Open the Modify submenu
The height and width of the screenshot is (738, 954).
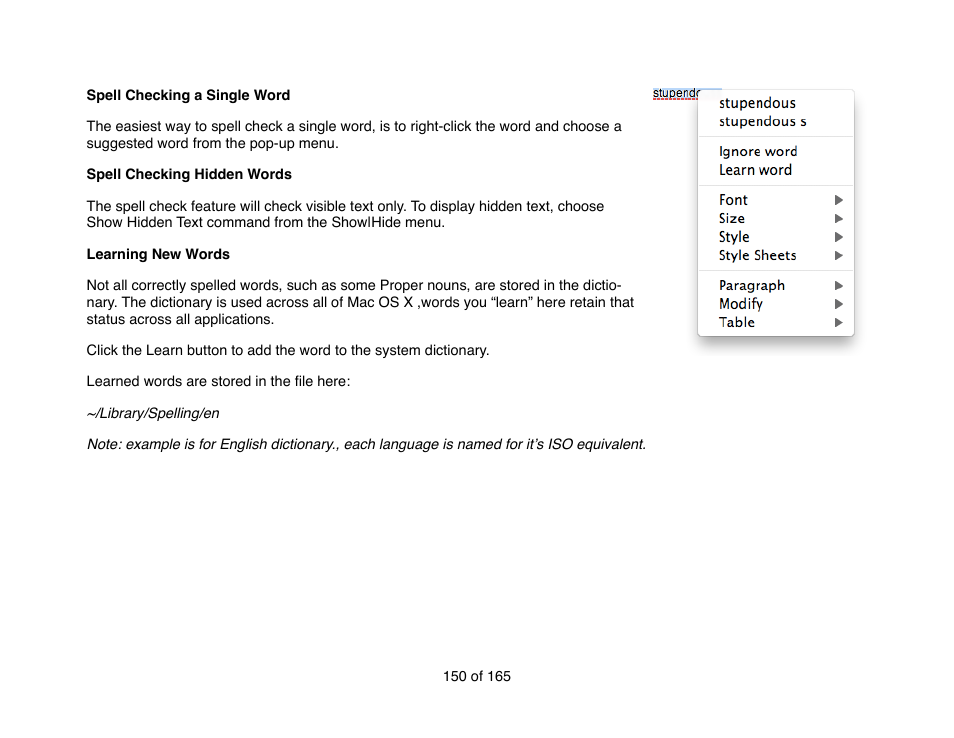[x=776, y=304]
